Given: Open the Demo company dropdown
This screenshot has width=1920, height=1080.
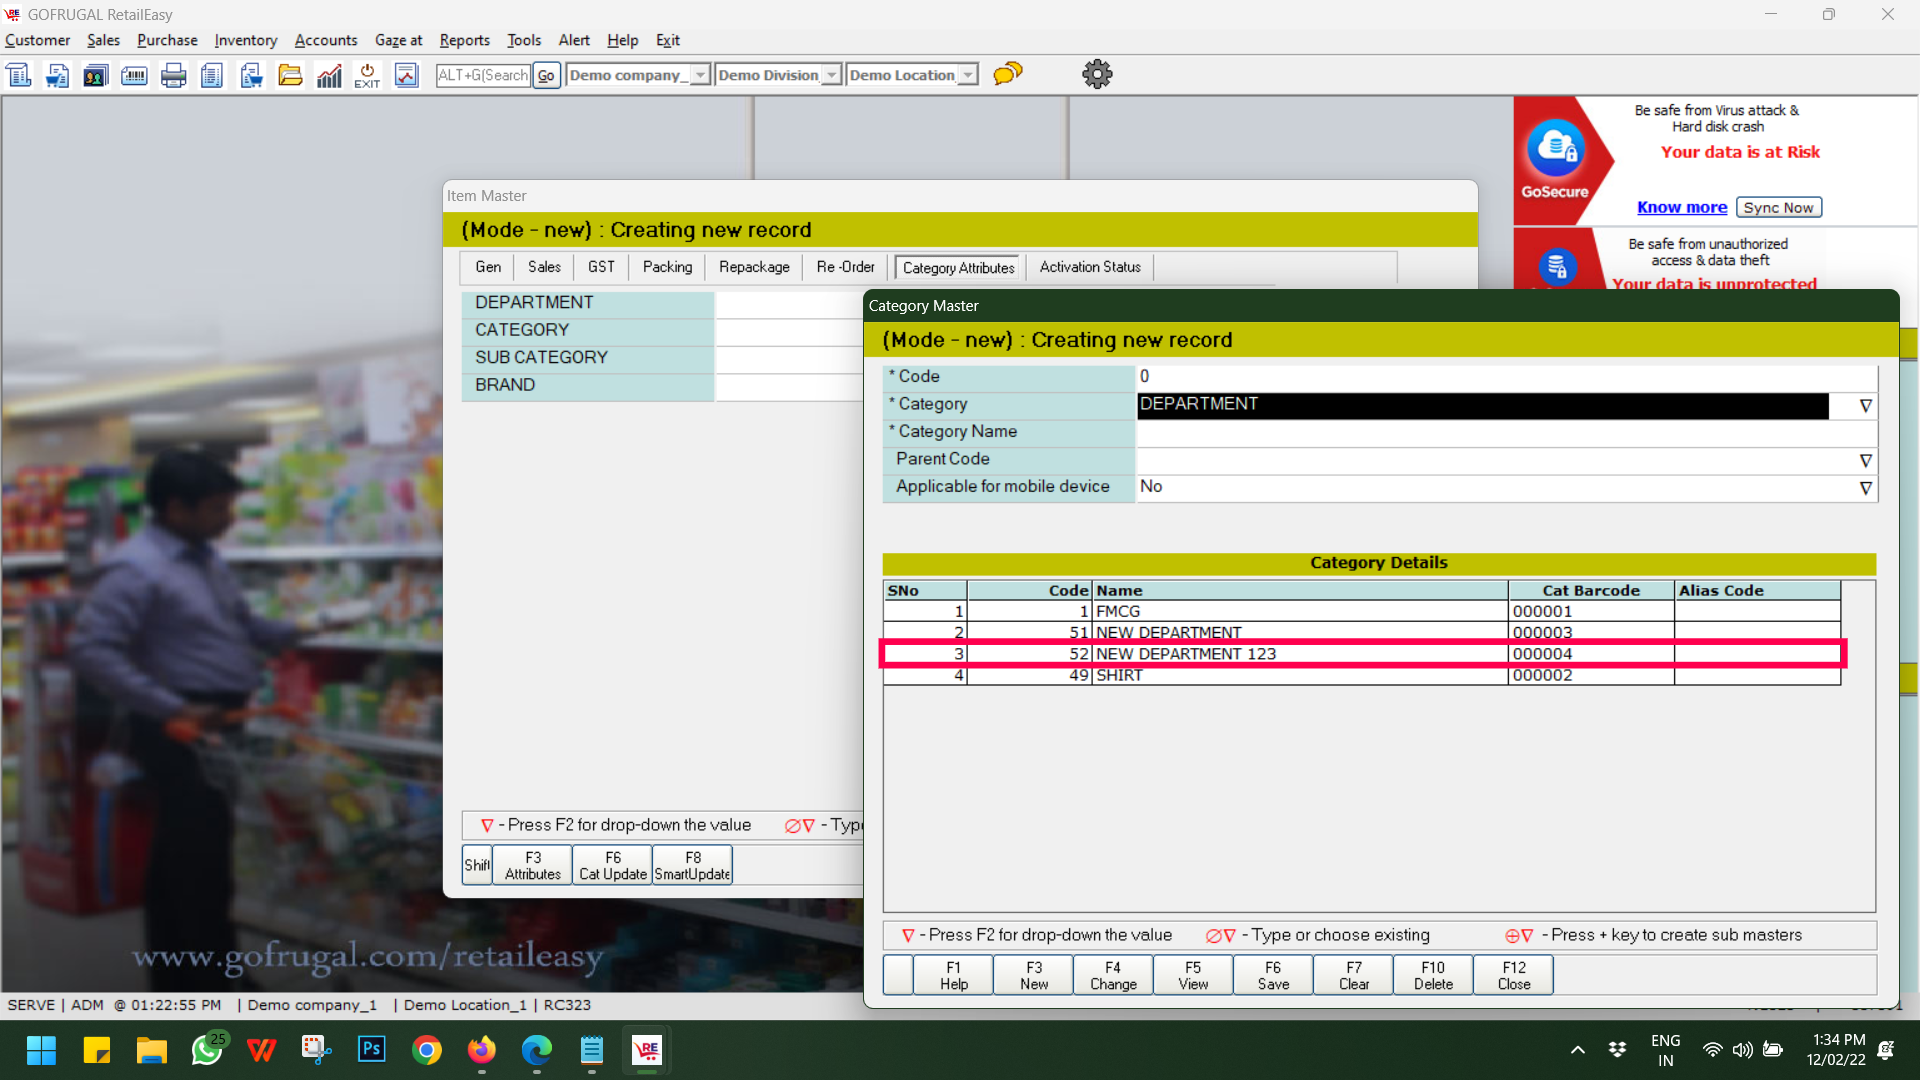Looking at the screenshot, I should (700, 75).
